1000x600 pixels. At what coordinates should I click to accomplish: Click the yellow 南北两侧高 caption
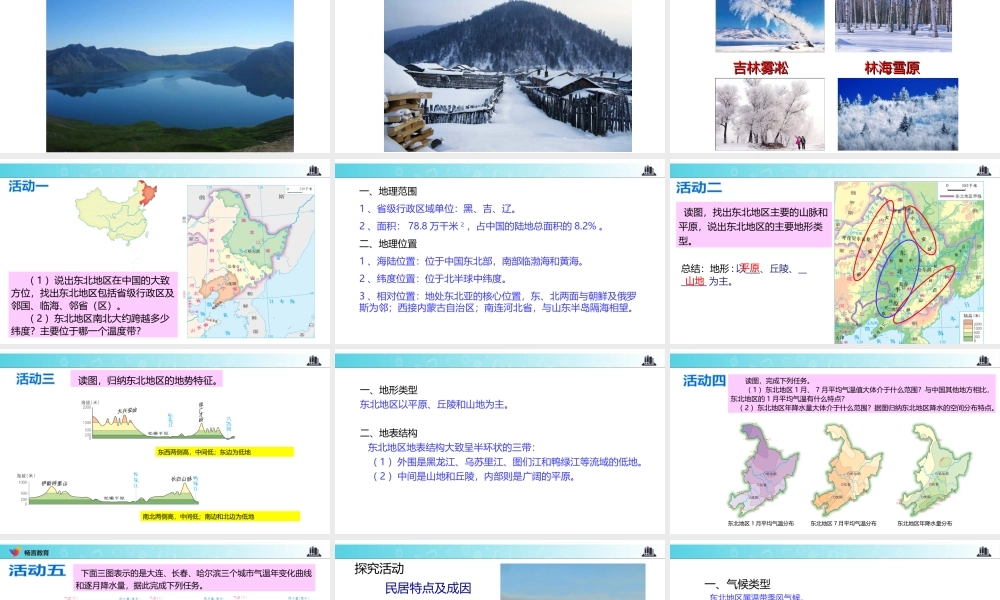[x=220, y=516]
